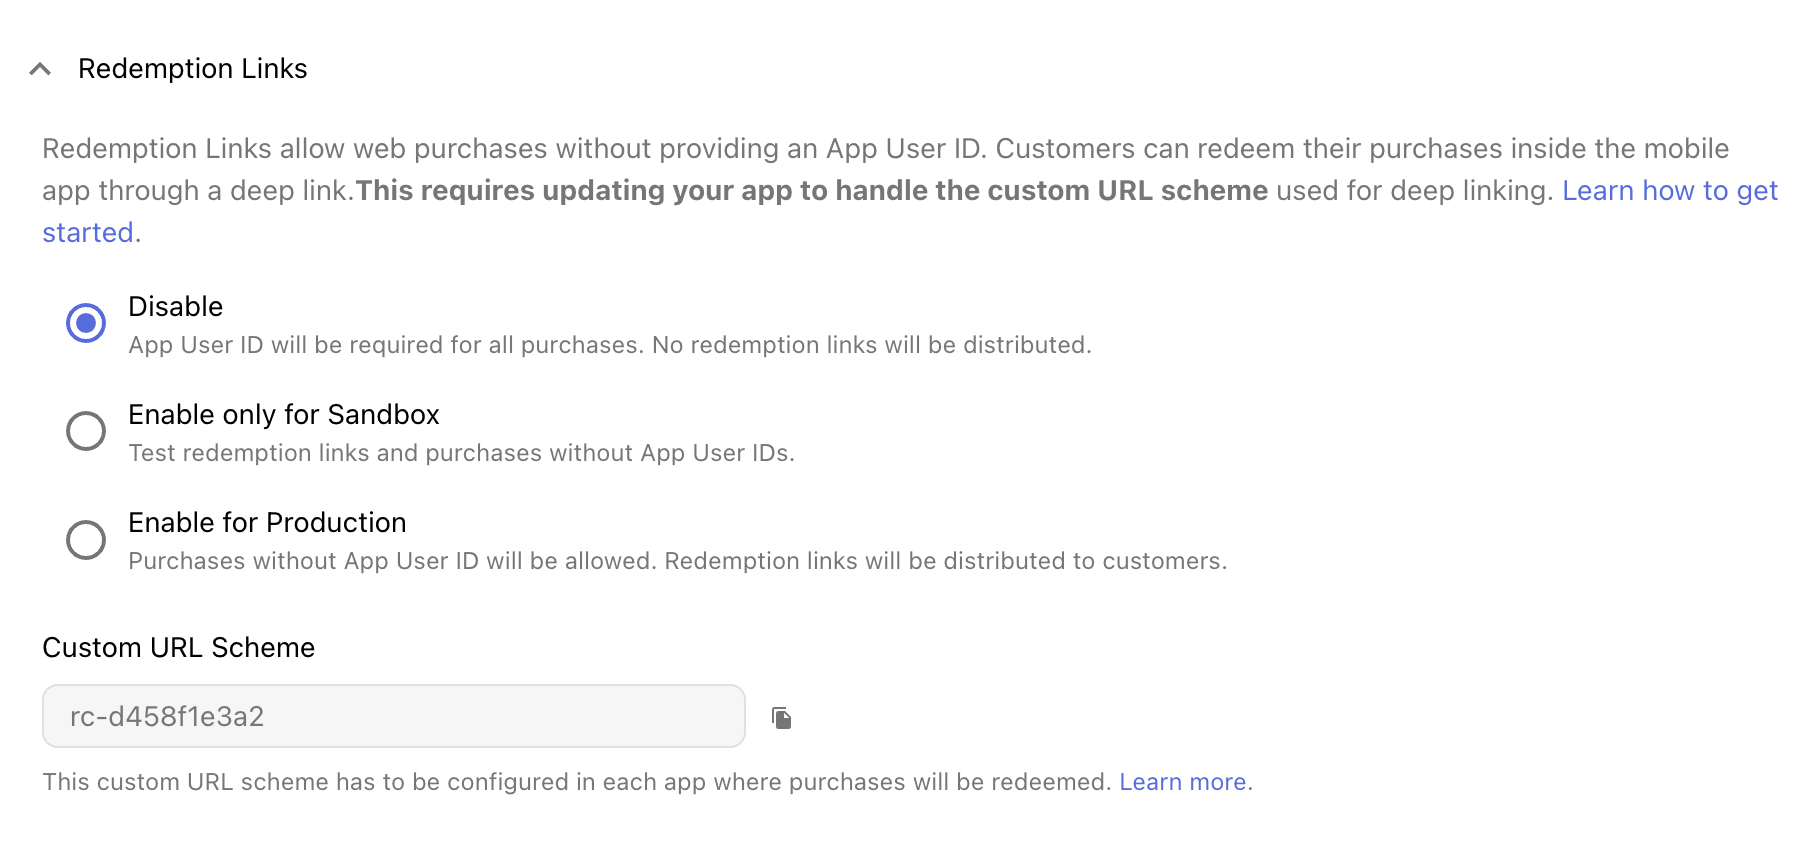Click the bold 'This requires updating your app' text

811,191
